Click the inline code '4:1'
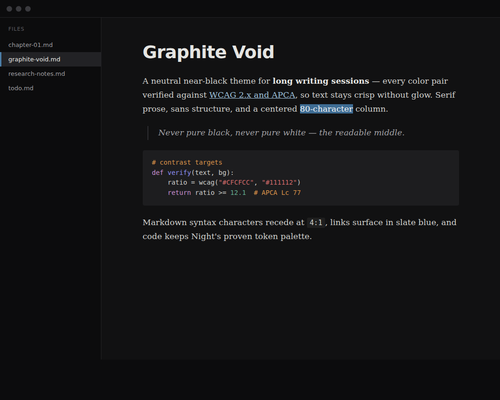The width and height of the screenshot is (500, 400). click(316, 222)
